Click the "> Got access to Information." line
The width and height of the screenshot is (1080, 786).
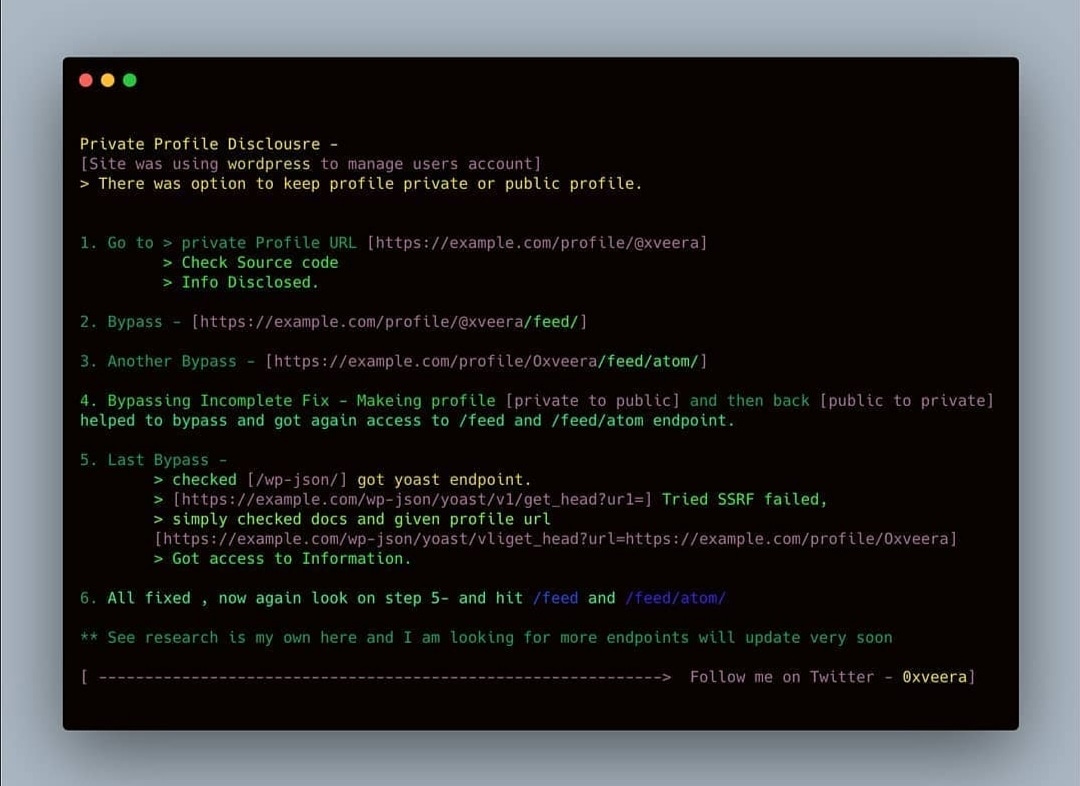[x=282, y=559]
